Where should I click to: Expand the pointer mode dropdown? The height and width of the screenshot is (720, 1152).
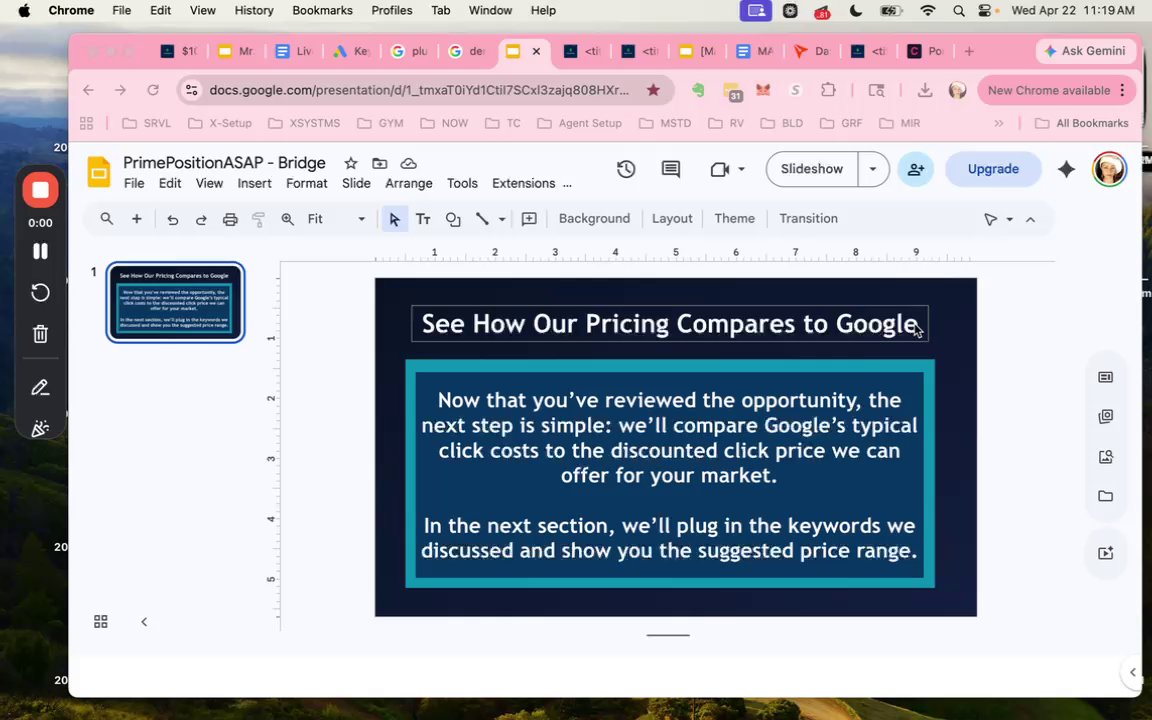click(x=1009, y=219)
